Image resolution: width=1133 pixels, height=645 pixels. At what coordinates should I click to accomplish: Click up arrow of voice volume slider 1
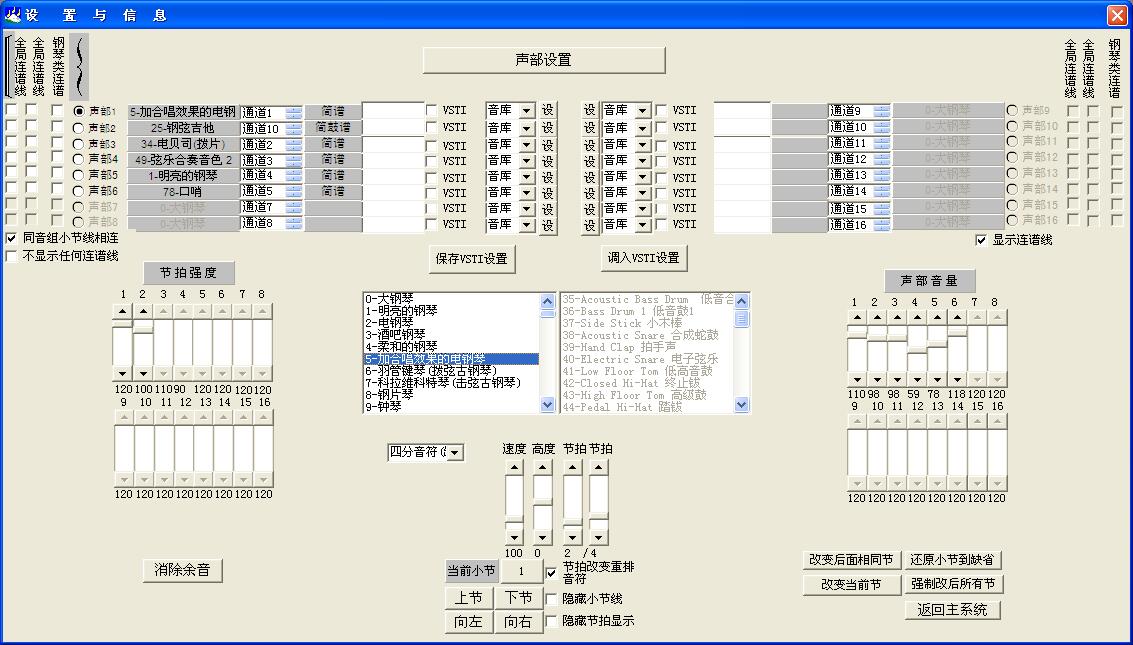pos(856,317)
